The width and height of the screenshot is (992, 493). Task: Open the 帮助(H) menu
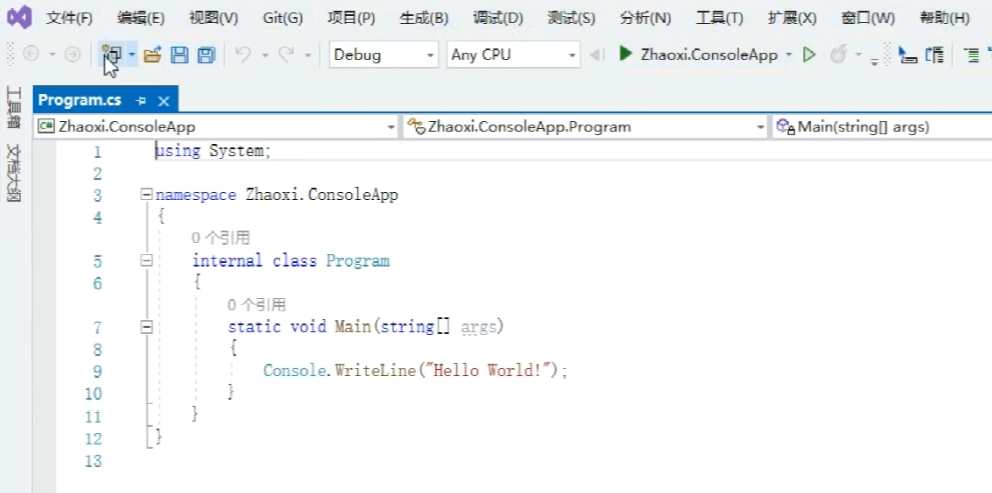(945, 18)
